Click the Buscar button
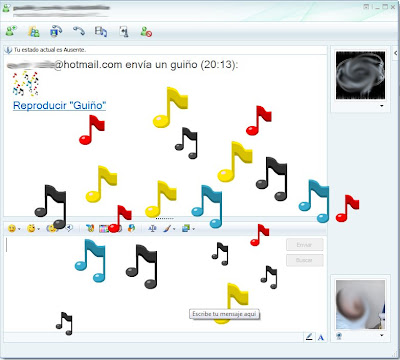This screenshot has width=400, height=360. pyautogui.click(x=305, y=260)
